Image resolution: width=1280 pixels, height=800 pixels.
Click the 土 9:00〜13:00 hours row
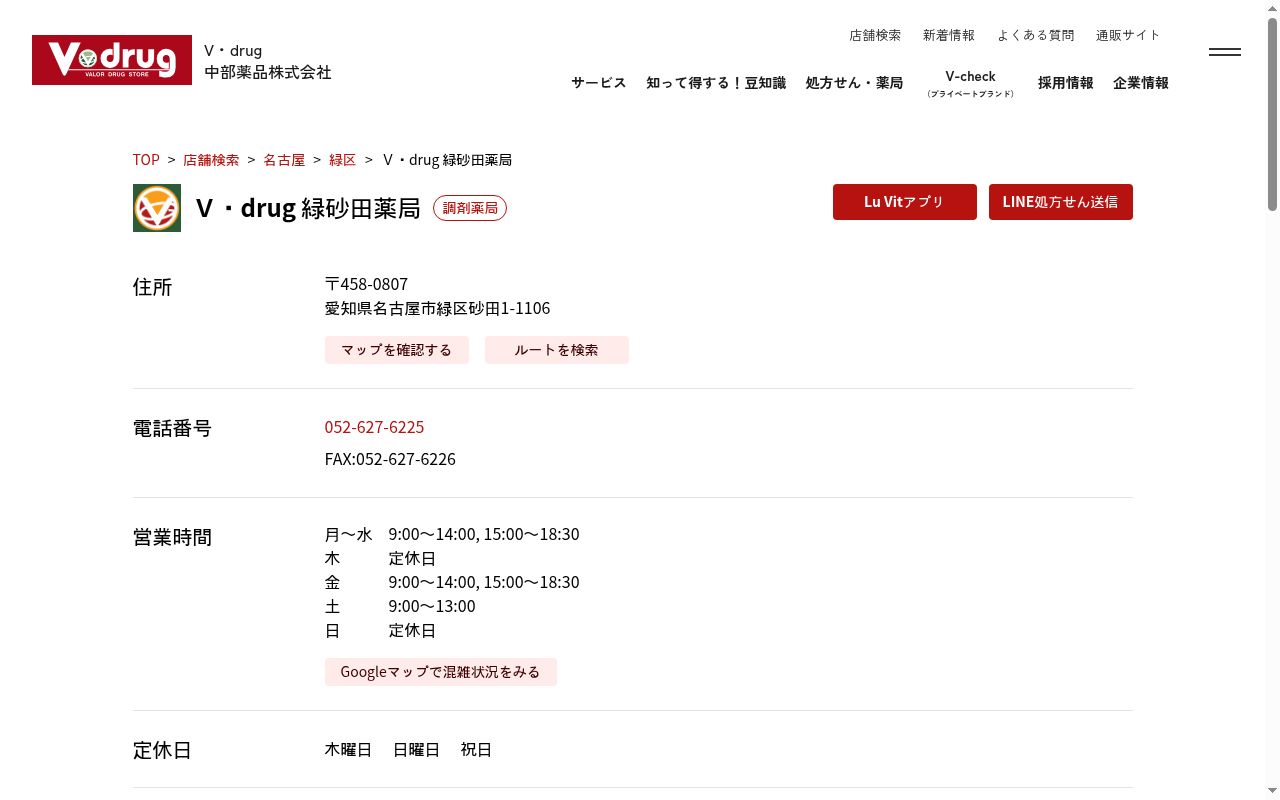(400, 606)
